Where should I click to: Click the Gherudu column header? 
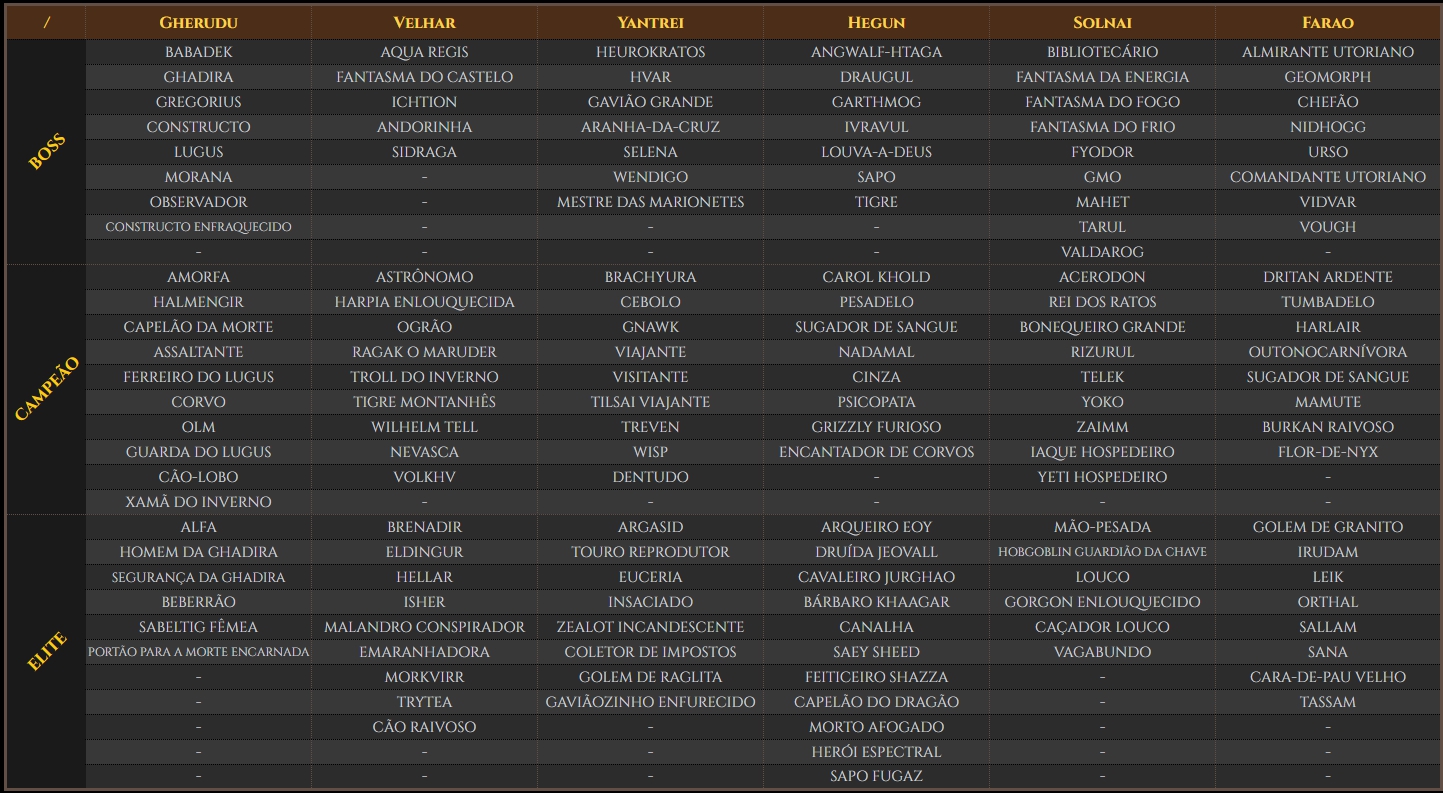(198, 22)
